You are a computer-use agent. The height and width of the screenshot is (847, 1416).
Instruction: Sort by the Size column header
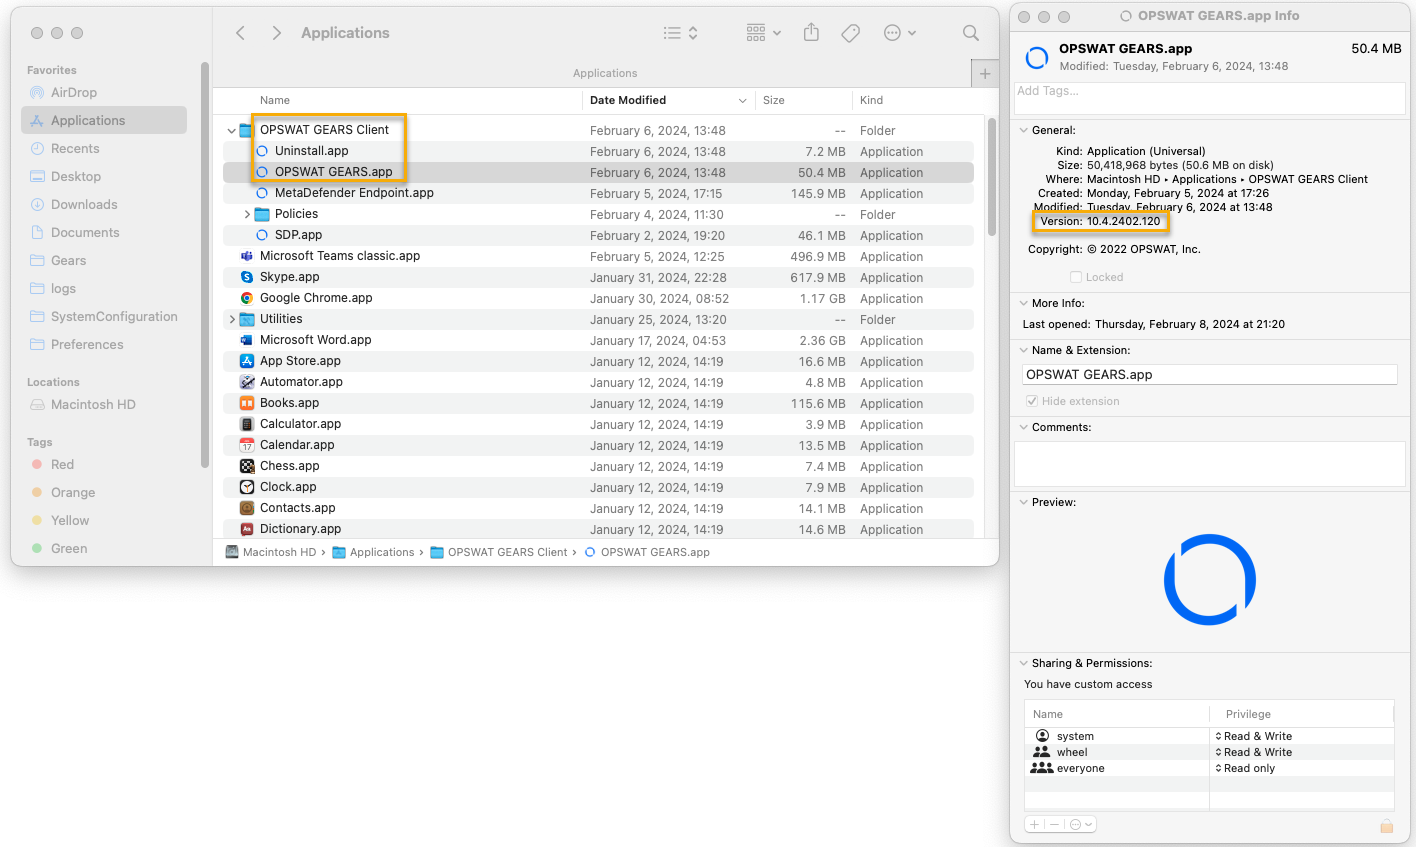(x=774, y=100)
